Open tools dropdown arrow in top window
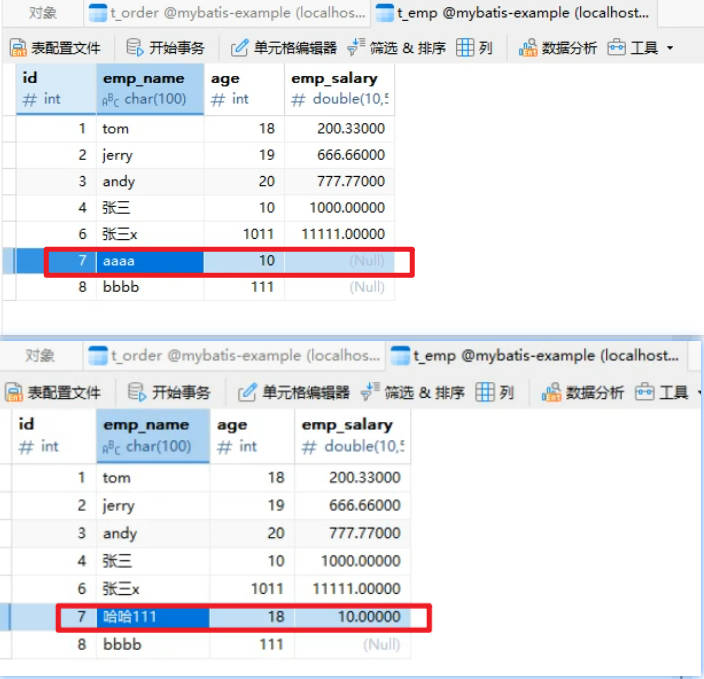The image size is (704, 679). 670,48
